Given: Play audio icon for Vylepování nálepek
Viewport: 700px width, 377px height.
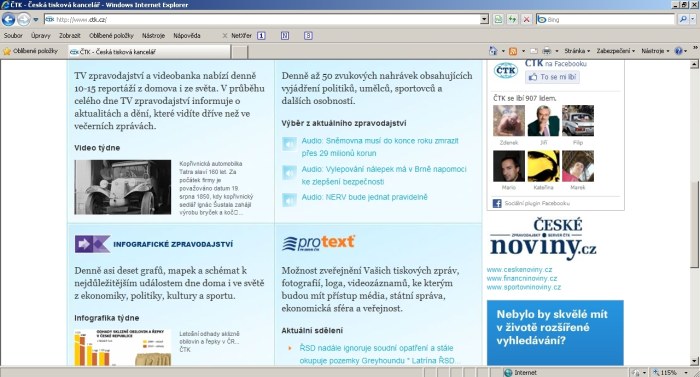Looking at the screenshot, I should pos(289,172).
